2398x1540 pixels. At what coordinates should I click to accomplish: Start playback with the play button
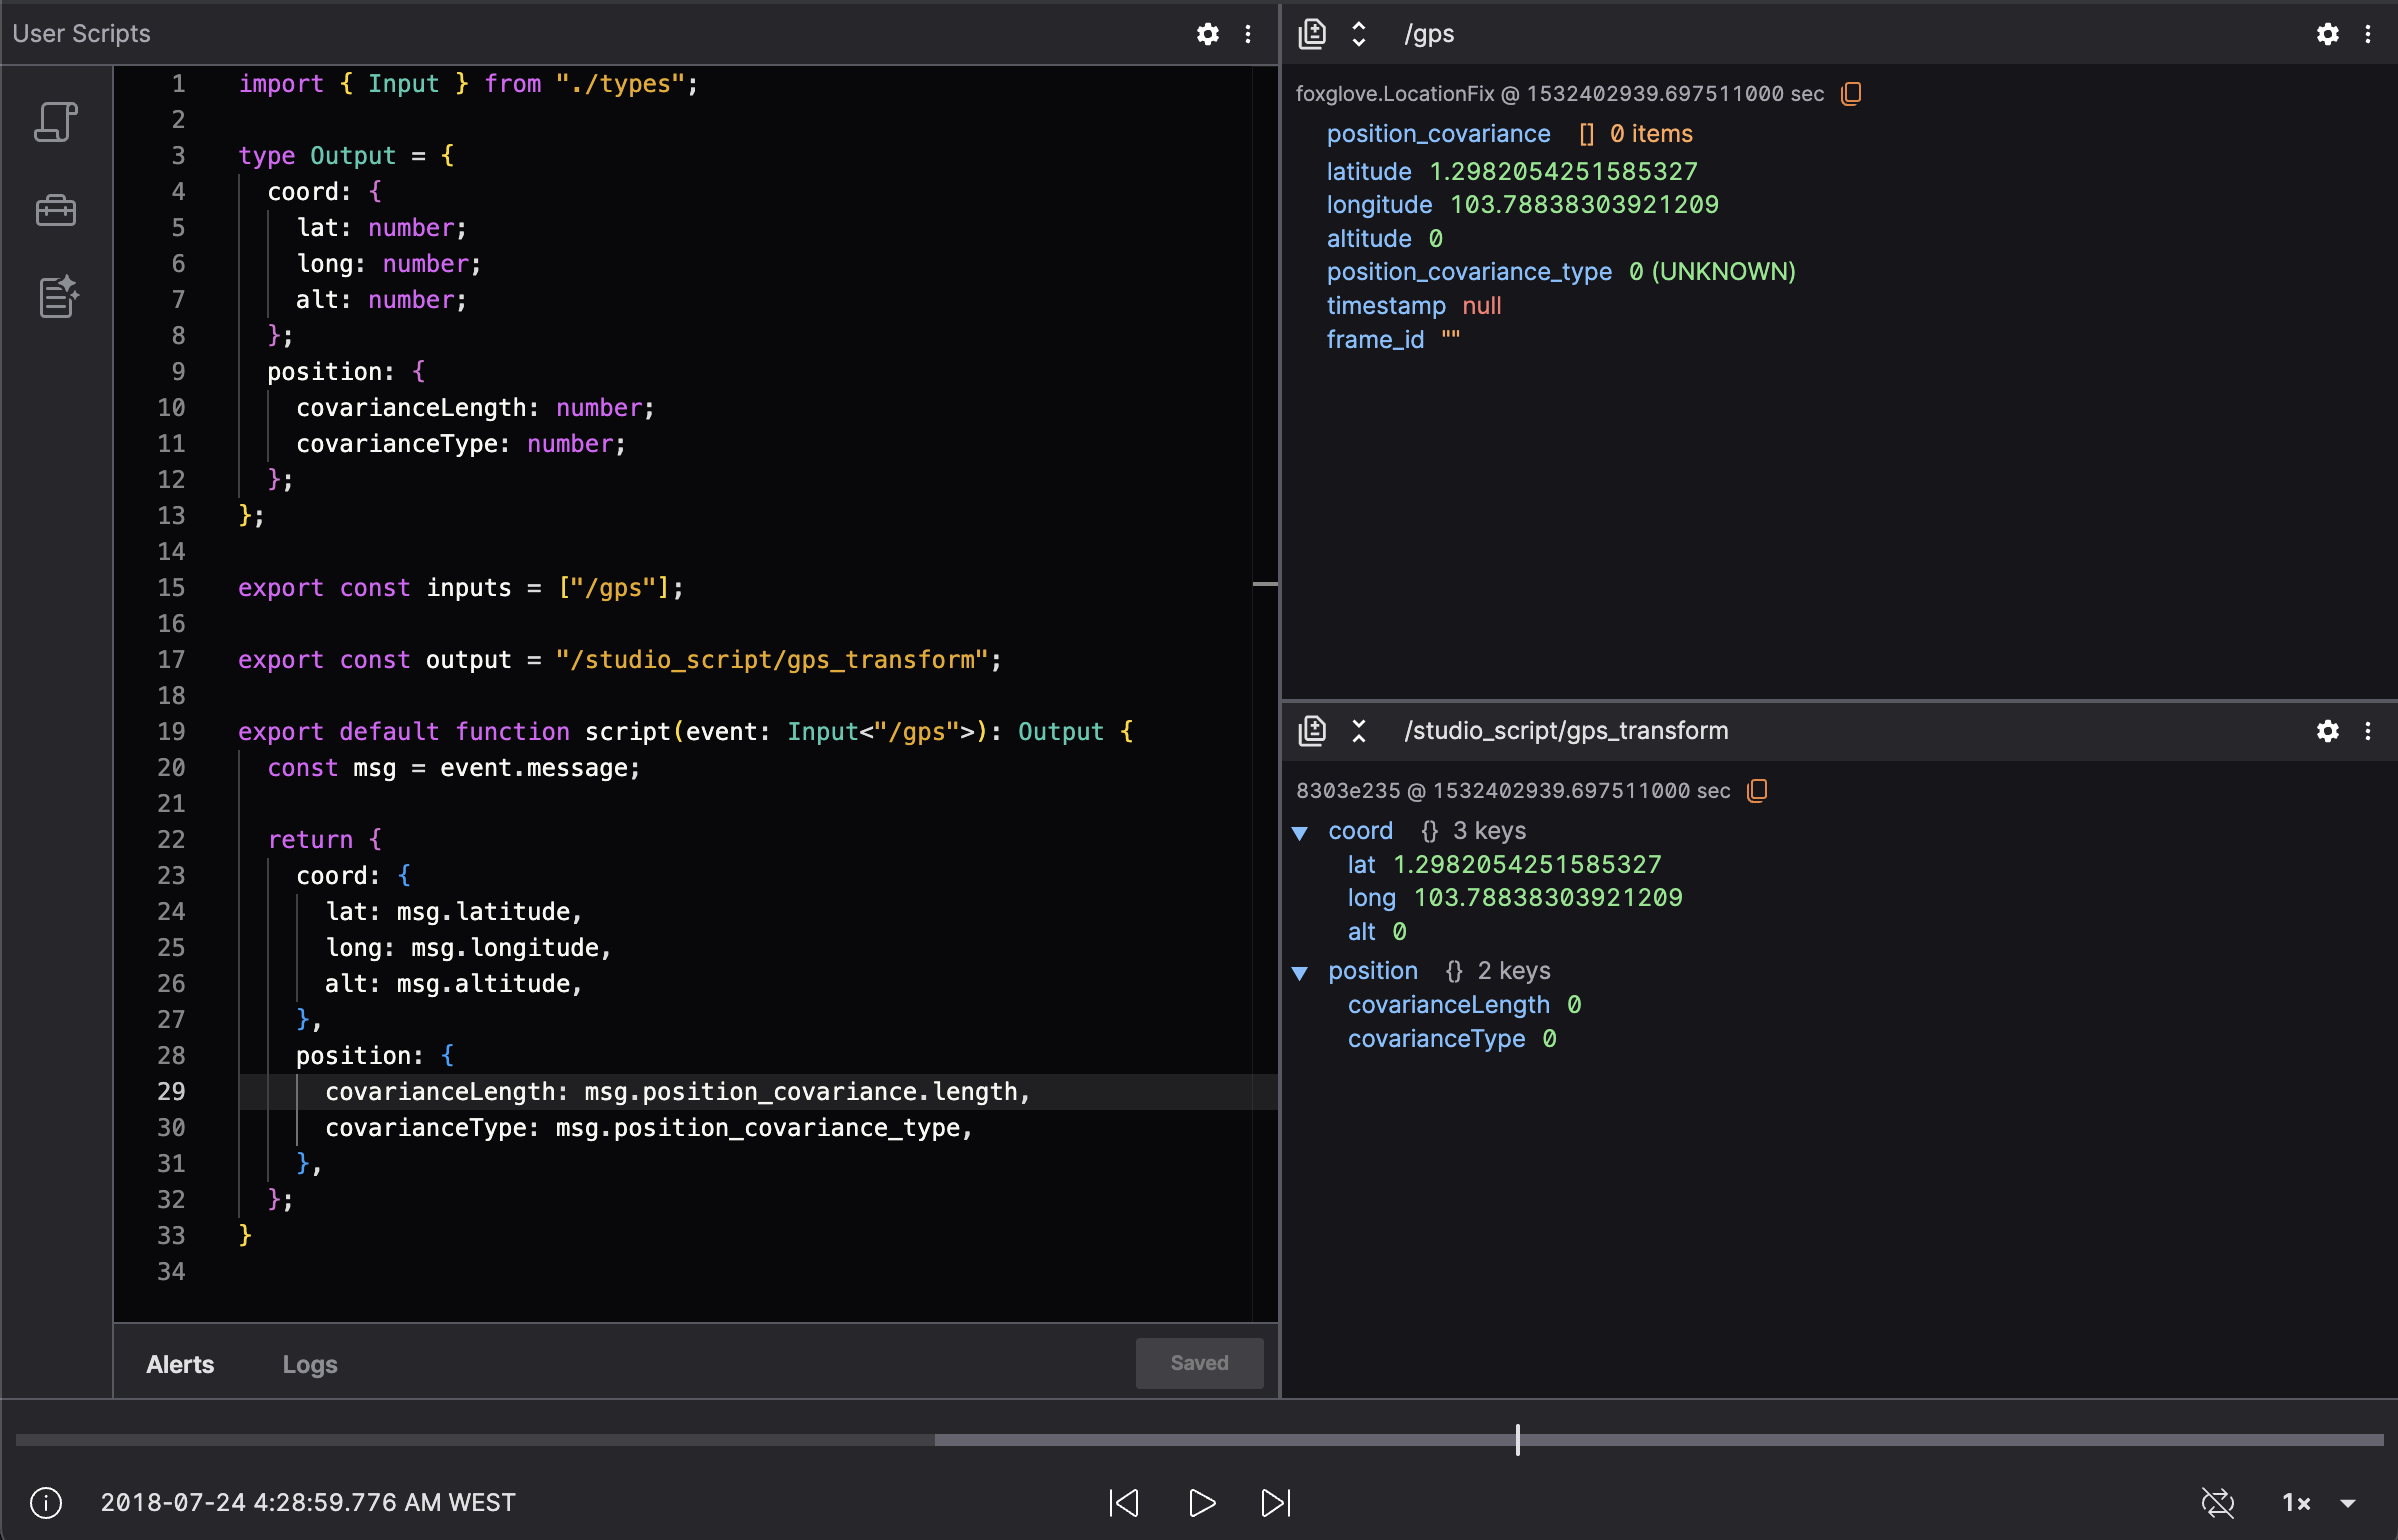[x=1201, y=1502]
